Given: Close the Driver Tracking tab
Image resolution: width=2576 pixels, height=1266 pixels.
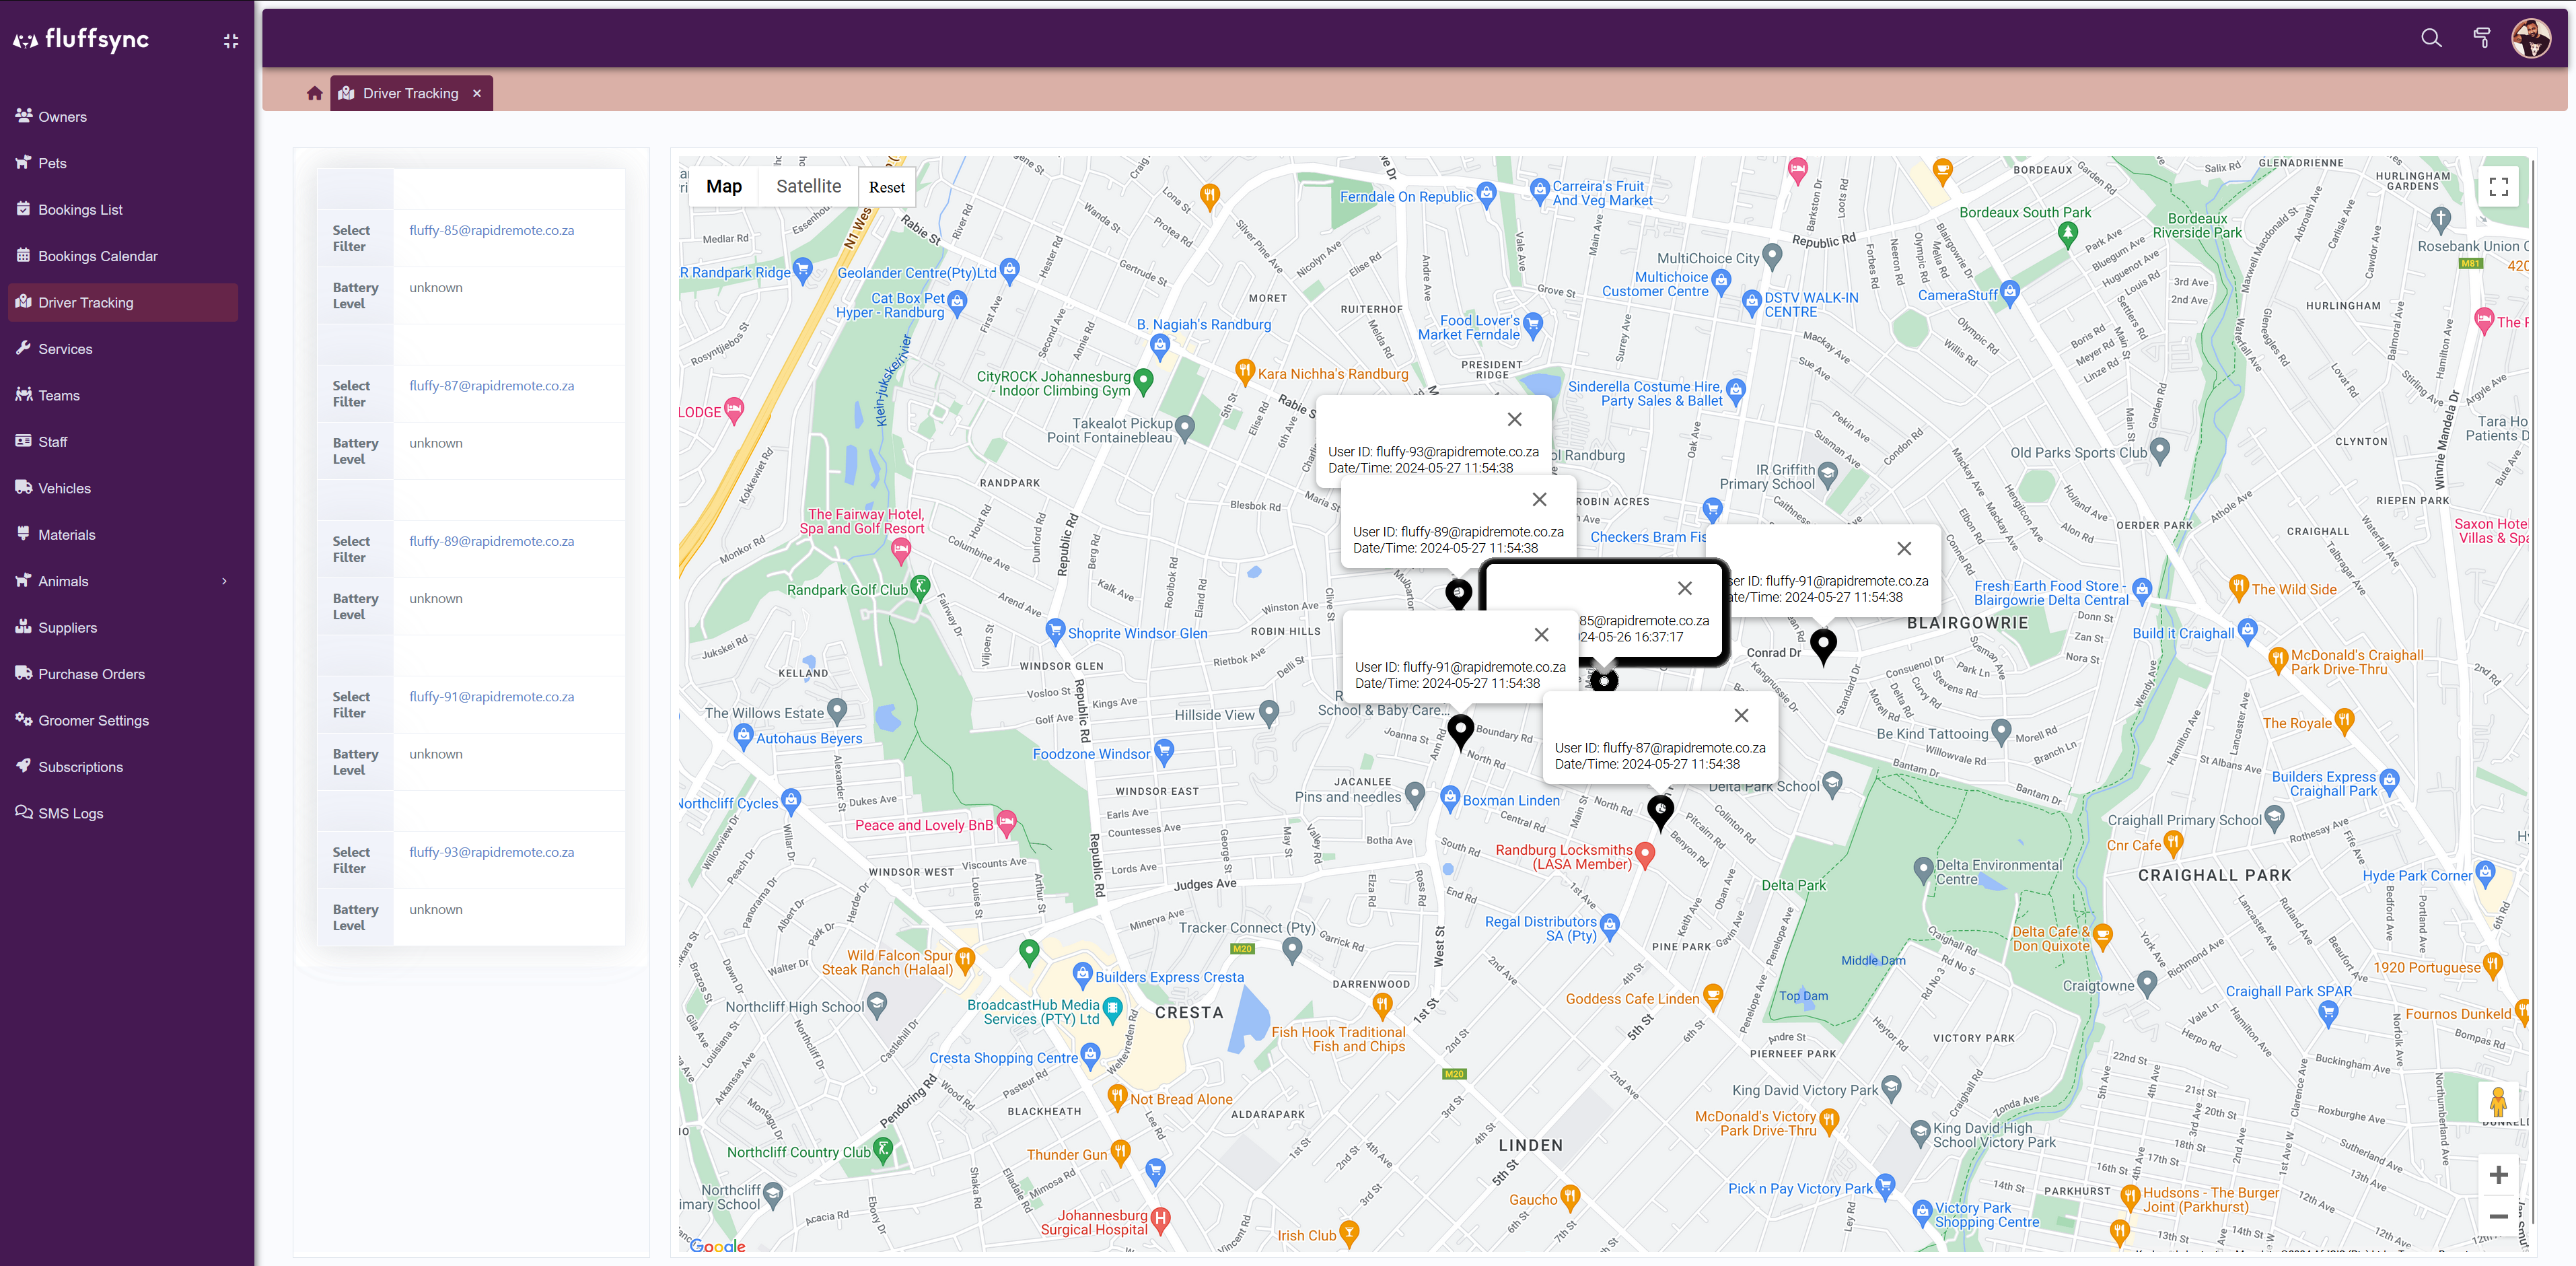Looking at the screenshot, I should click(x=477, y=93).
